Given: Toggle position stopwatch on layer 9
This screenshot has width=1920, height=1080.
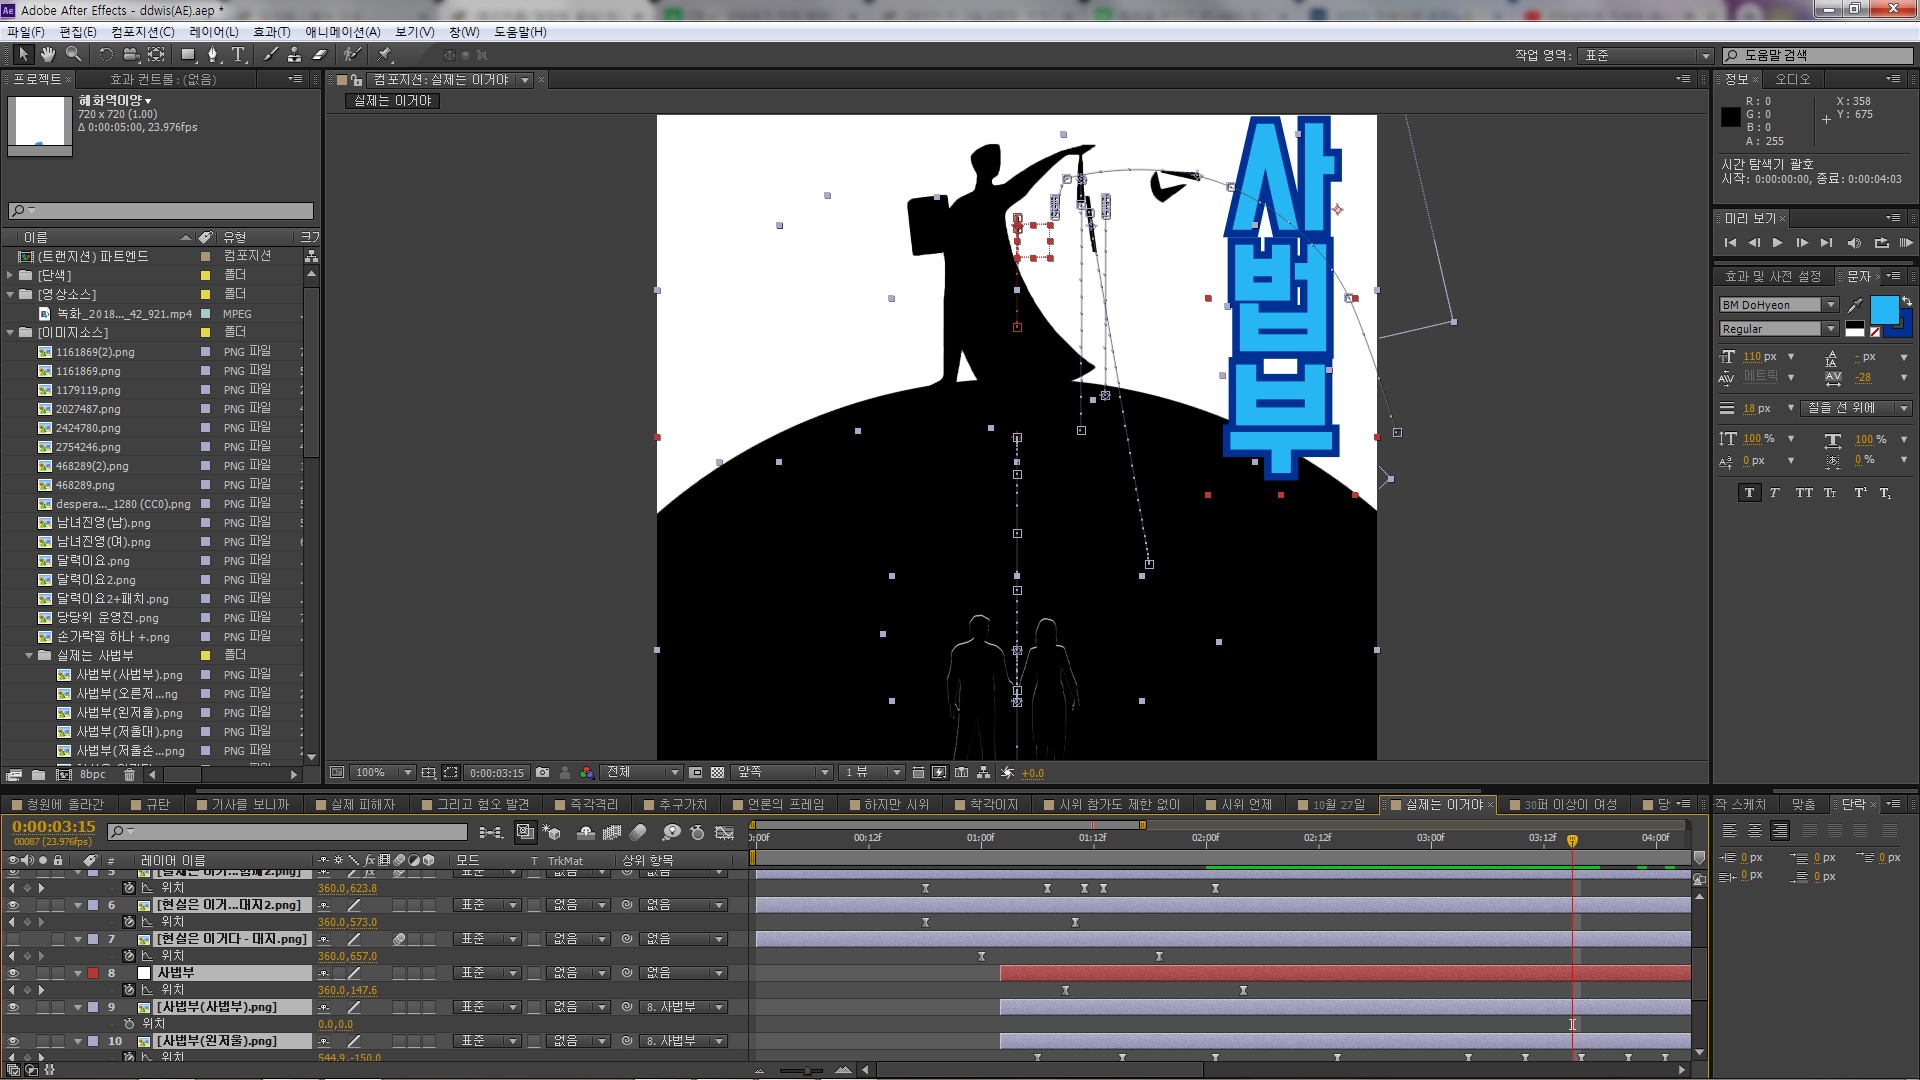Looking at the screenshot, I should [x=129, y=1024].
